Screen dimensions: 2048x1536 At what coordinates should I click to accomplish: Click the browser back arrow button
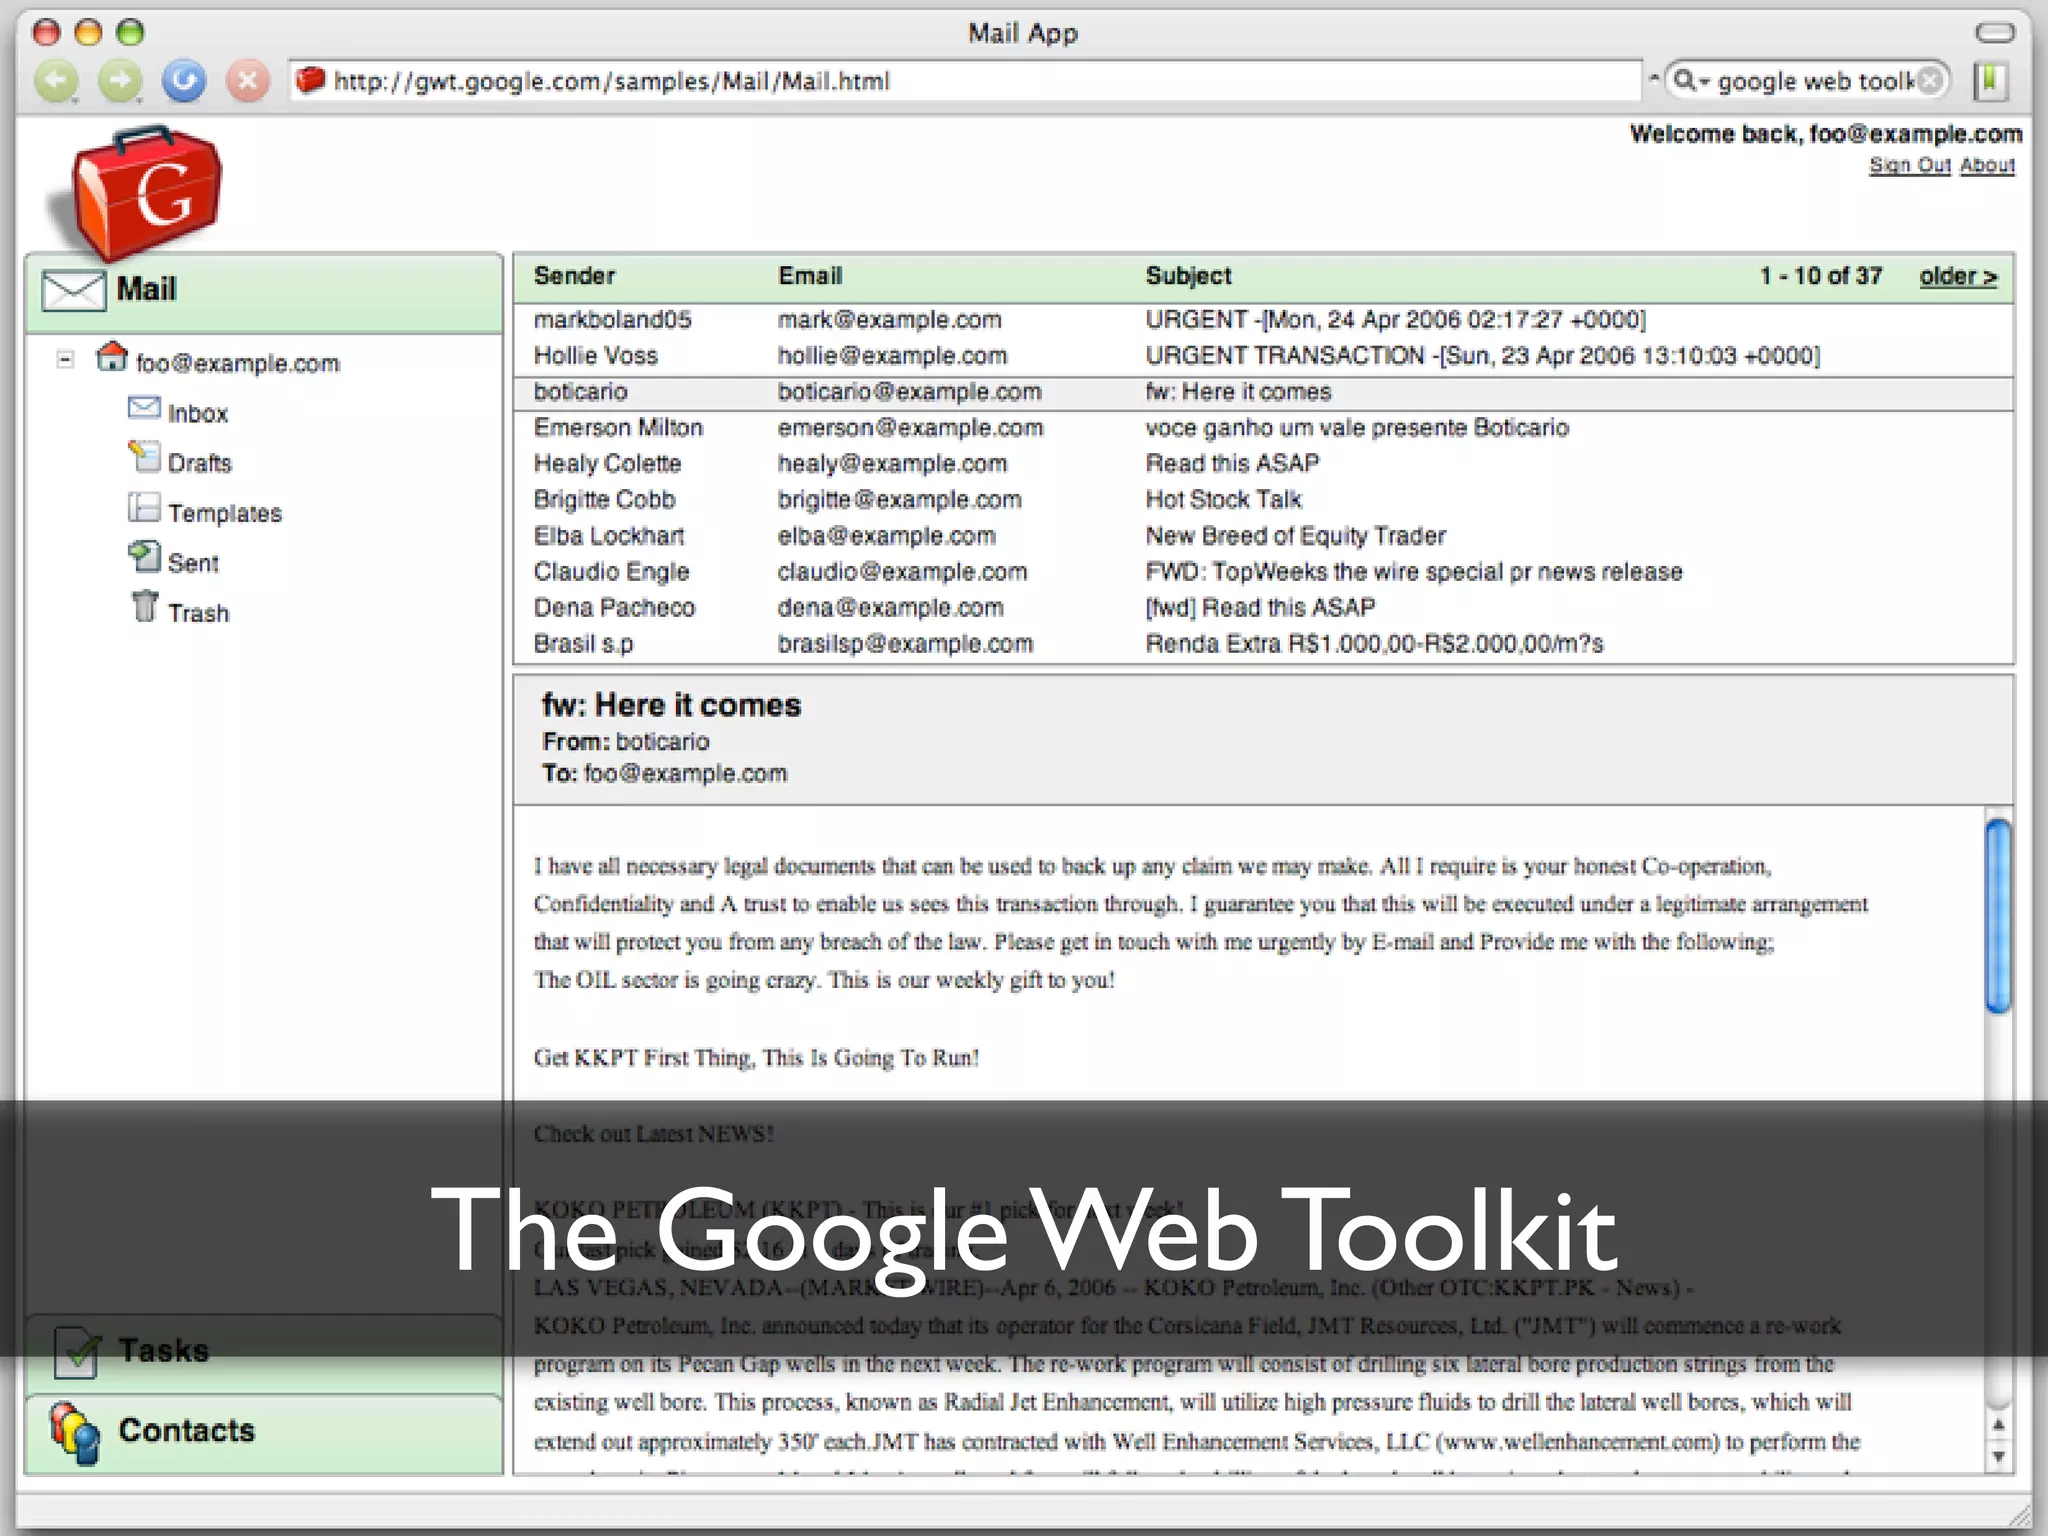56,81
